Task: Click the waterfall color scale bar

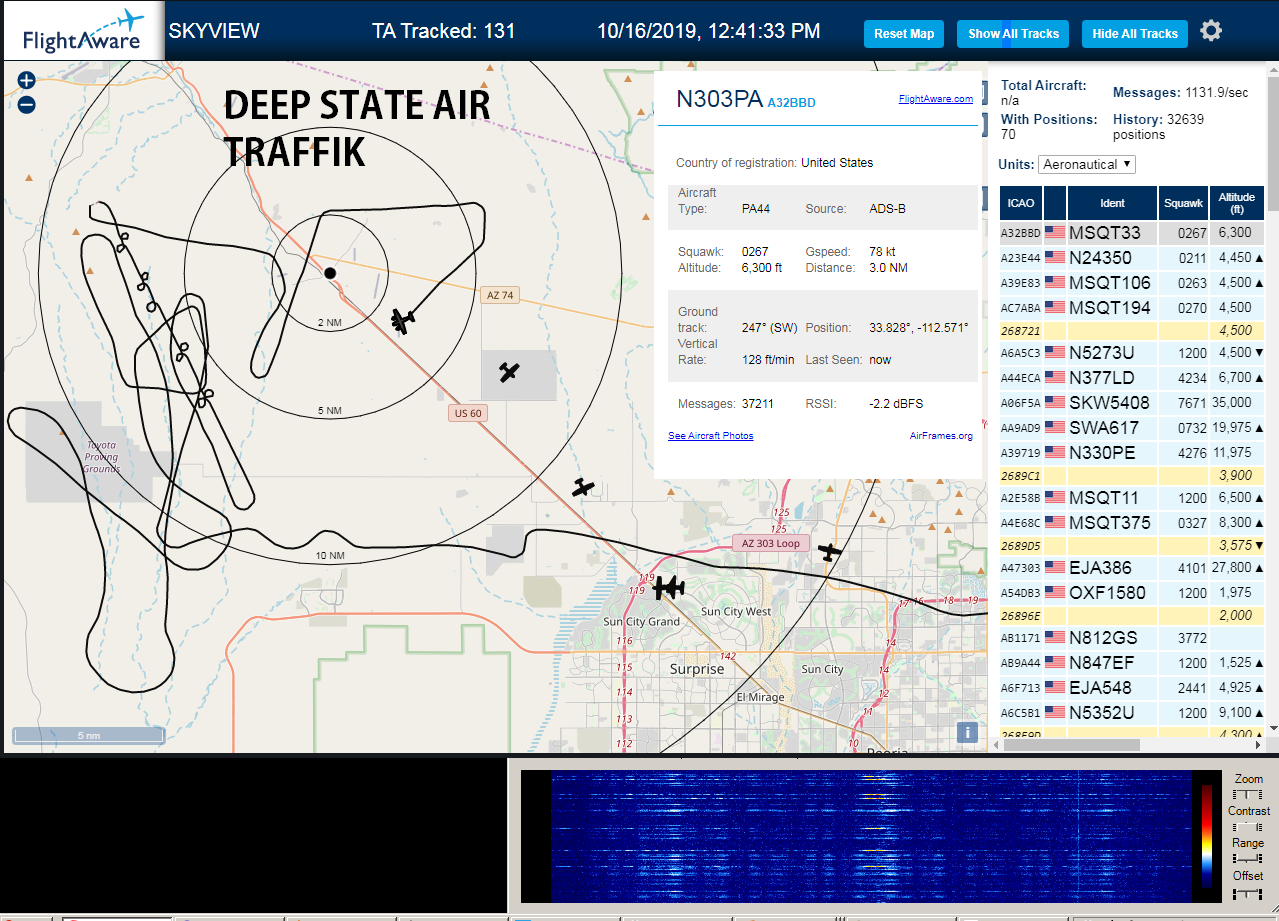Action: (x=1207, y=838)
